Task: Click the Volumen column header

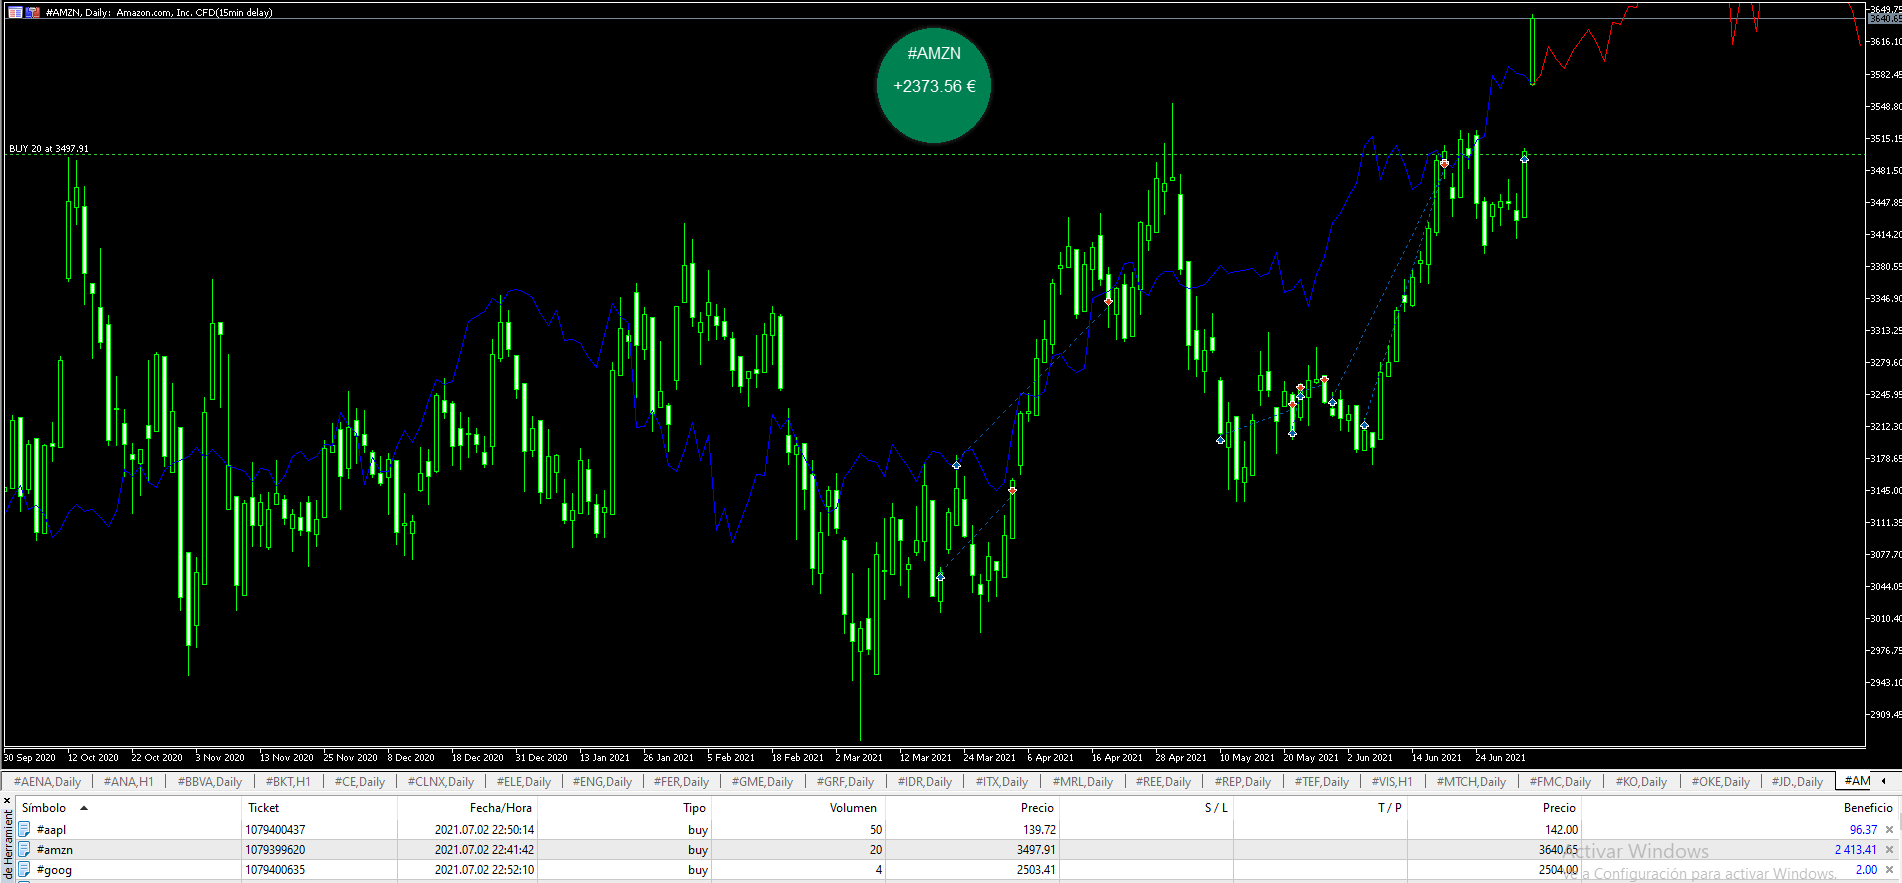Action: coord(852,808)
